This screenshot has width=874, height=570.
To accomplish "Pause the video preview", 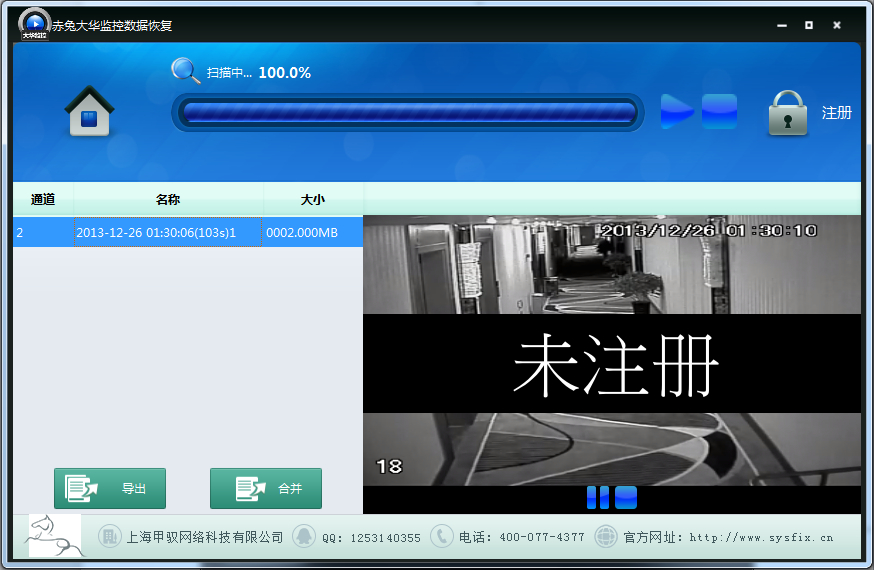I will pyautogui.click(x=598, y=497).
